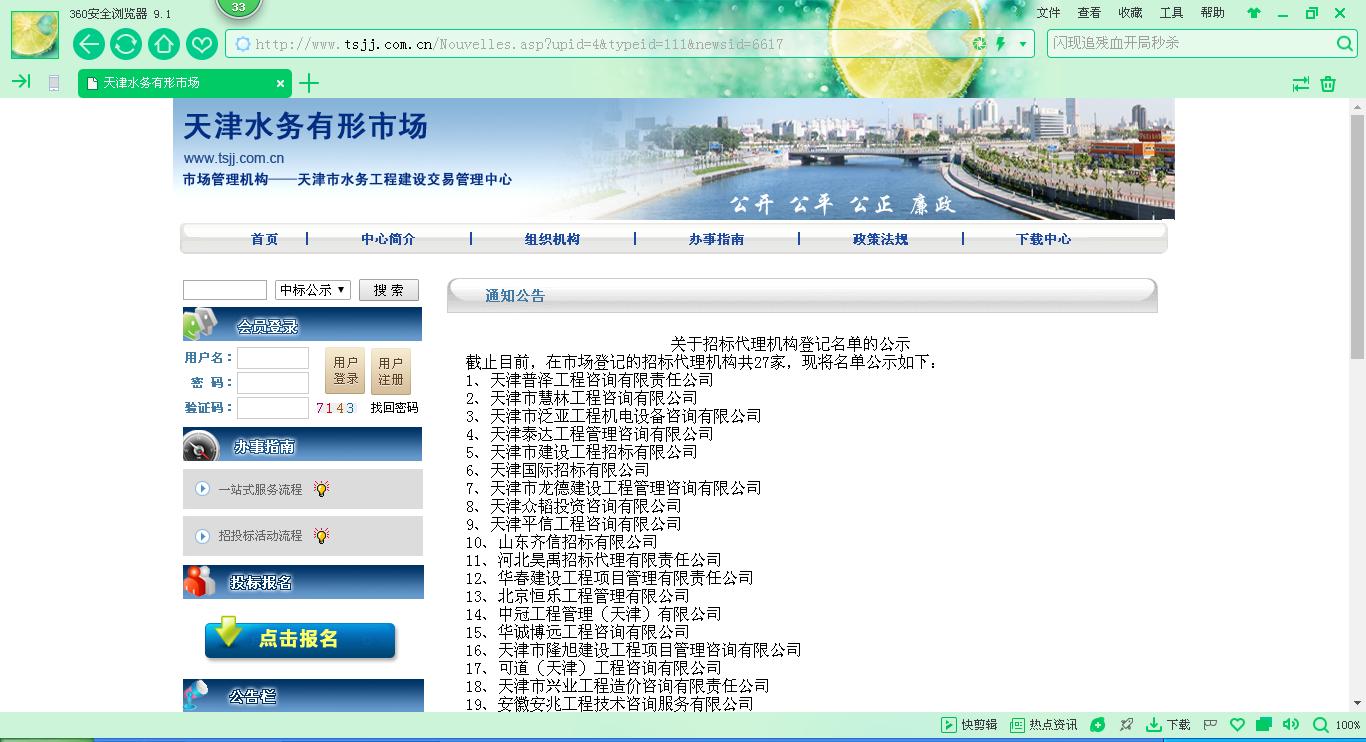Viewport: 1366px width, 742px height.
Task: Click the heart favorites icon in the toolbar
Action: pos(202,44)
